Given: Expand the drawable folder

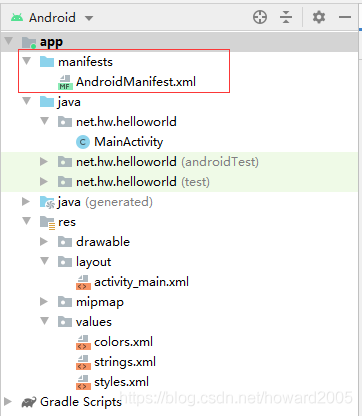Looking at the screenshot, I should (x=44, y=242).
